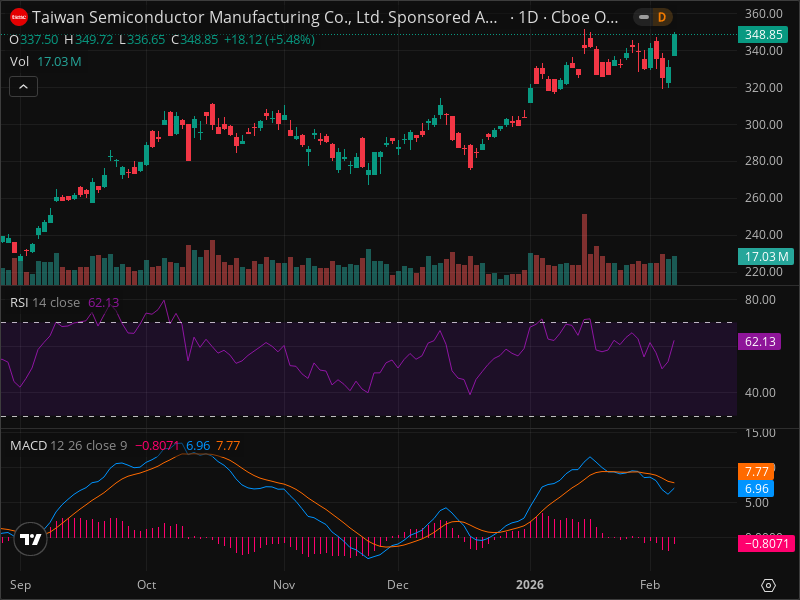Click the Feb date axis label
The image size is (800, 600).
[649, 585]
